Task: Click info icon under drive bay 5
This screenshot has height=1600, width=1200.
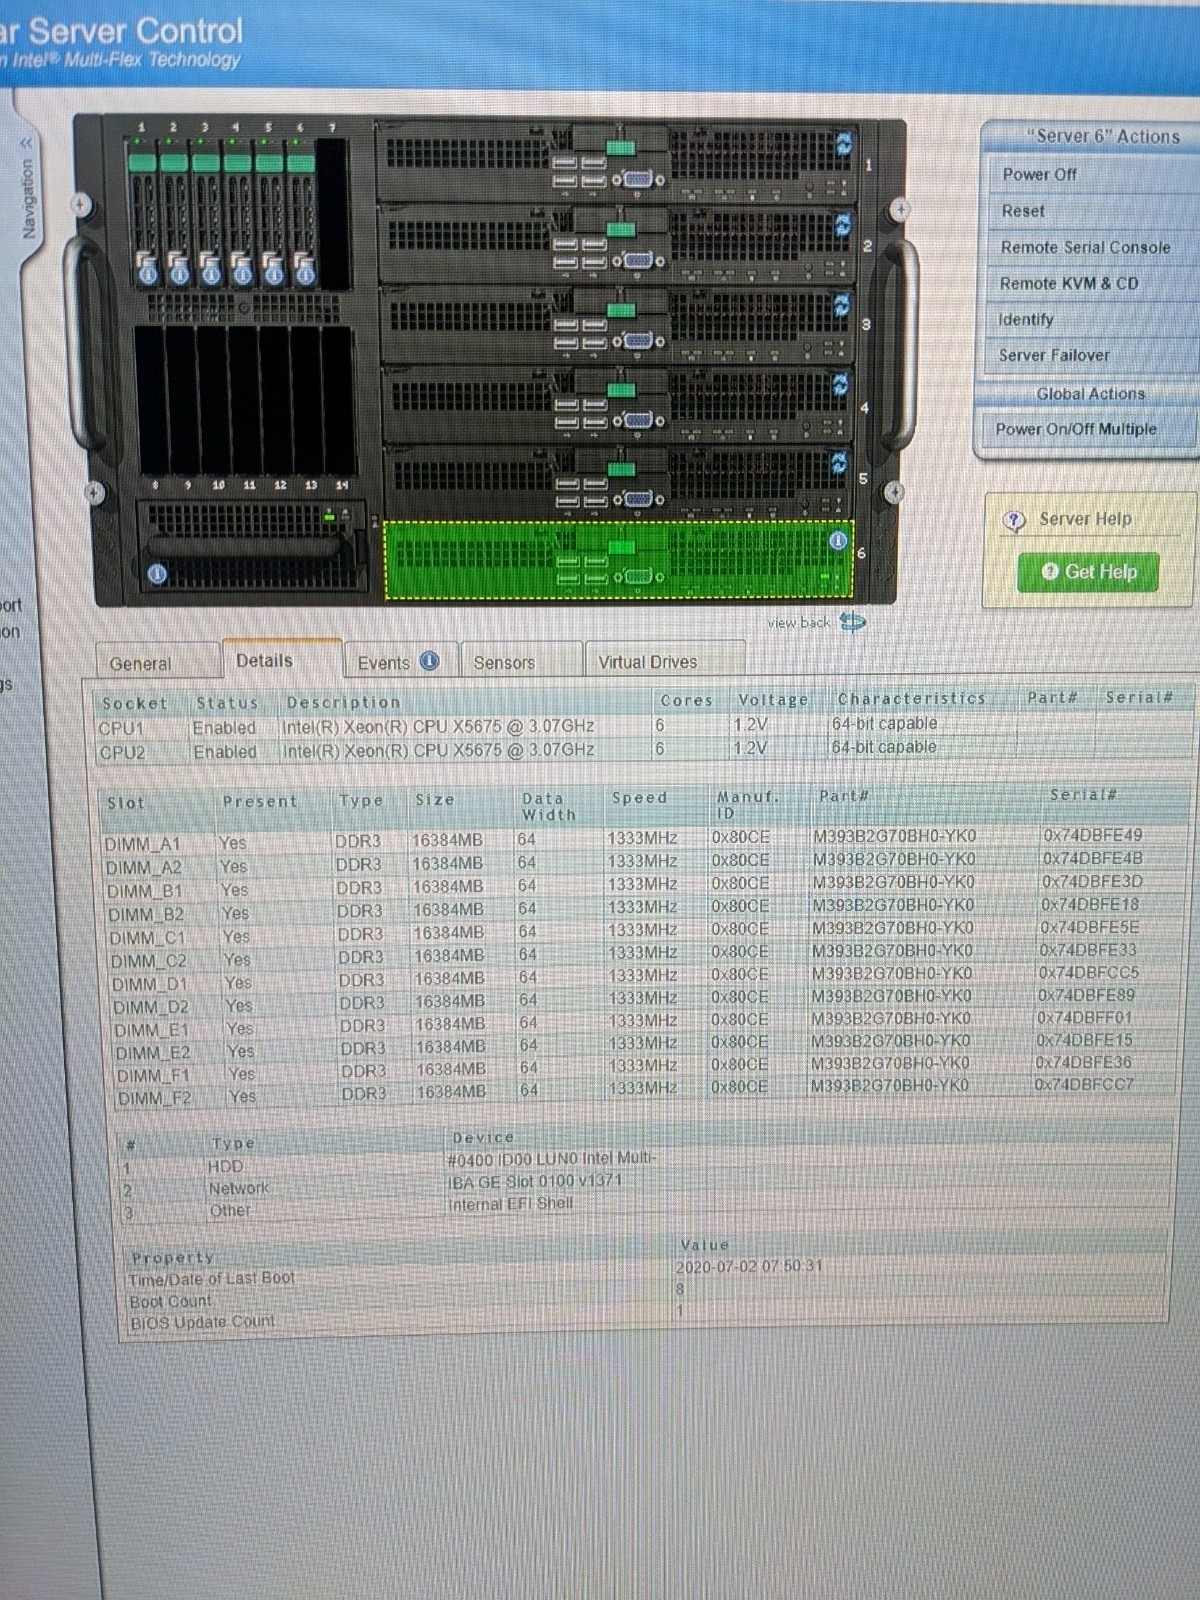Action: click(x=273, y=273)
